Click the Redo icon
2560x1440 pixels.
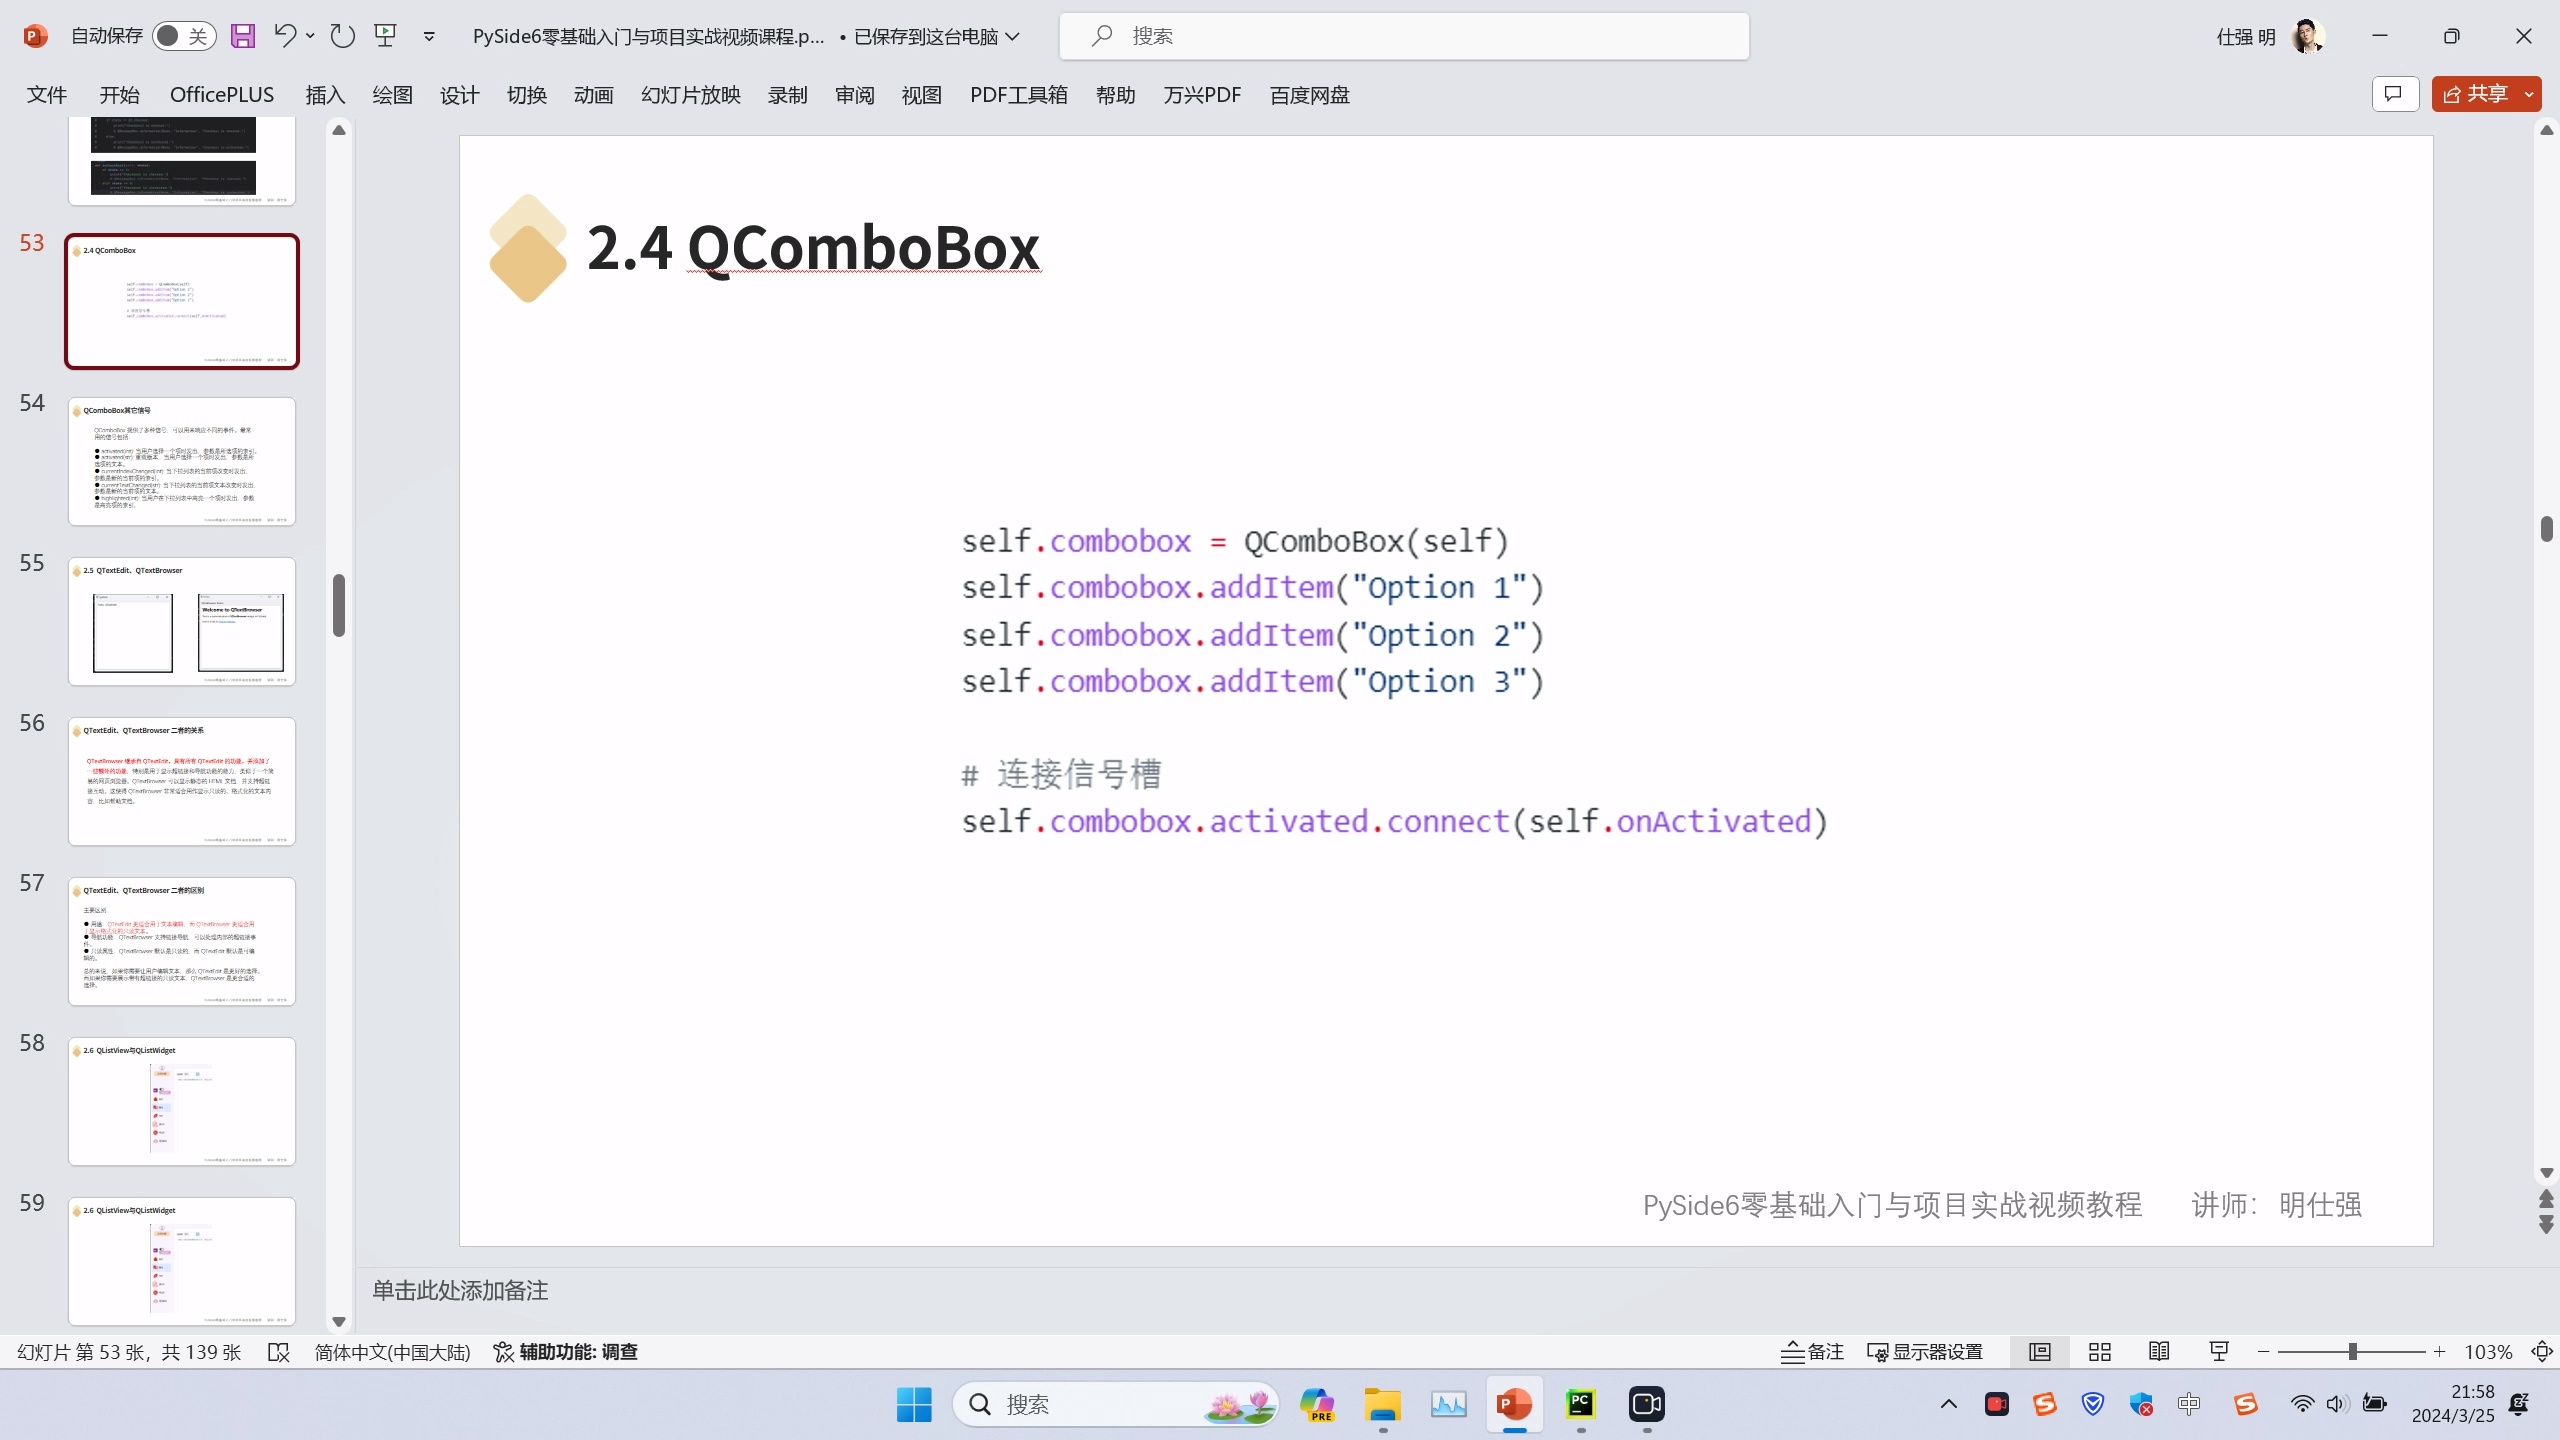coord(342,35)
